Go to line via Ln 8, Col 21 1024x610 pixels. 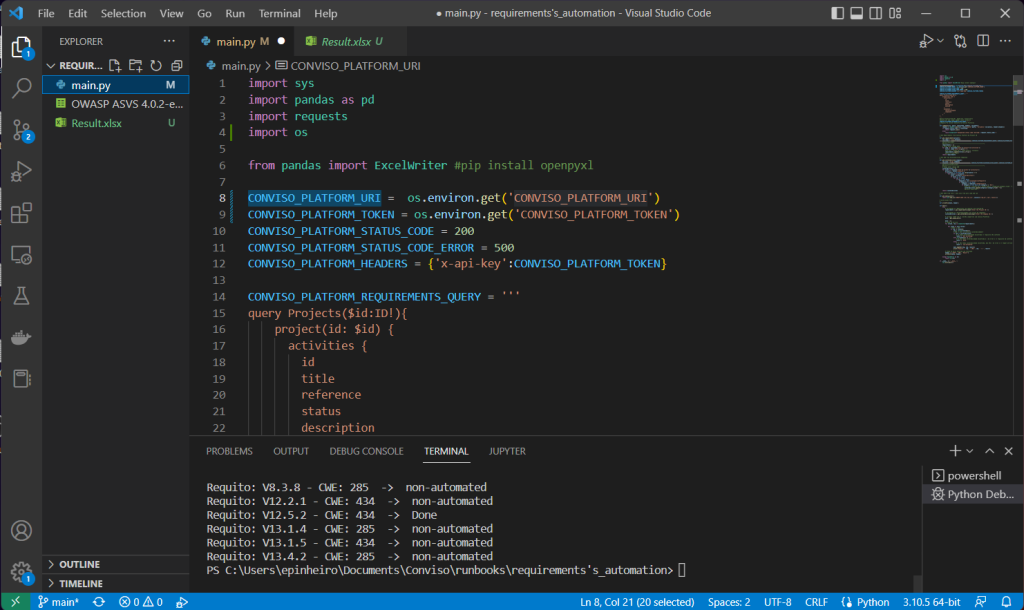(637, 602)
